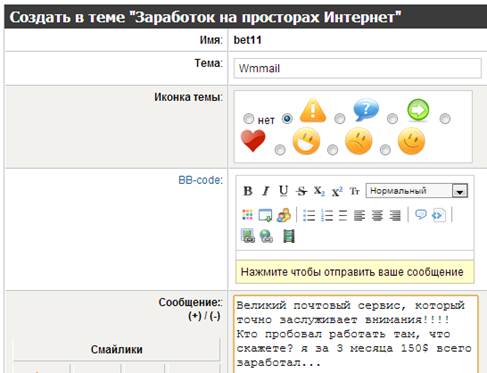487x373 pixels.
Task: Insert a bulleted list icon
Action: tap(309, 215)
